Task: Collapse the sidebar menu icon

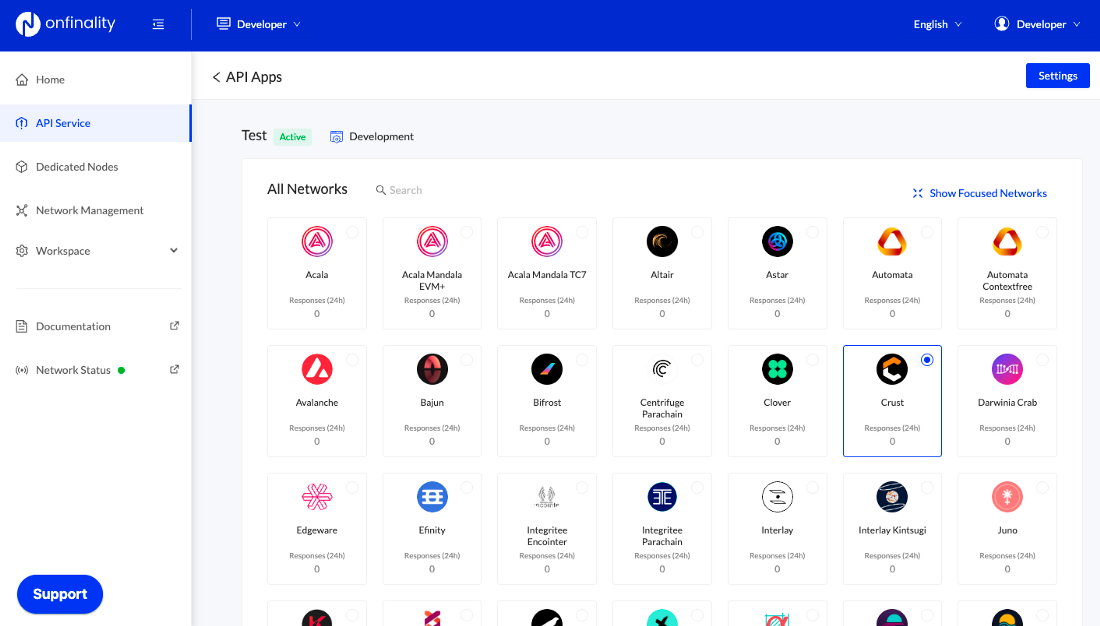Action: coord(158,25)
